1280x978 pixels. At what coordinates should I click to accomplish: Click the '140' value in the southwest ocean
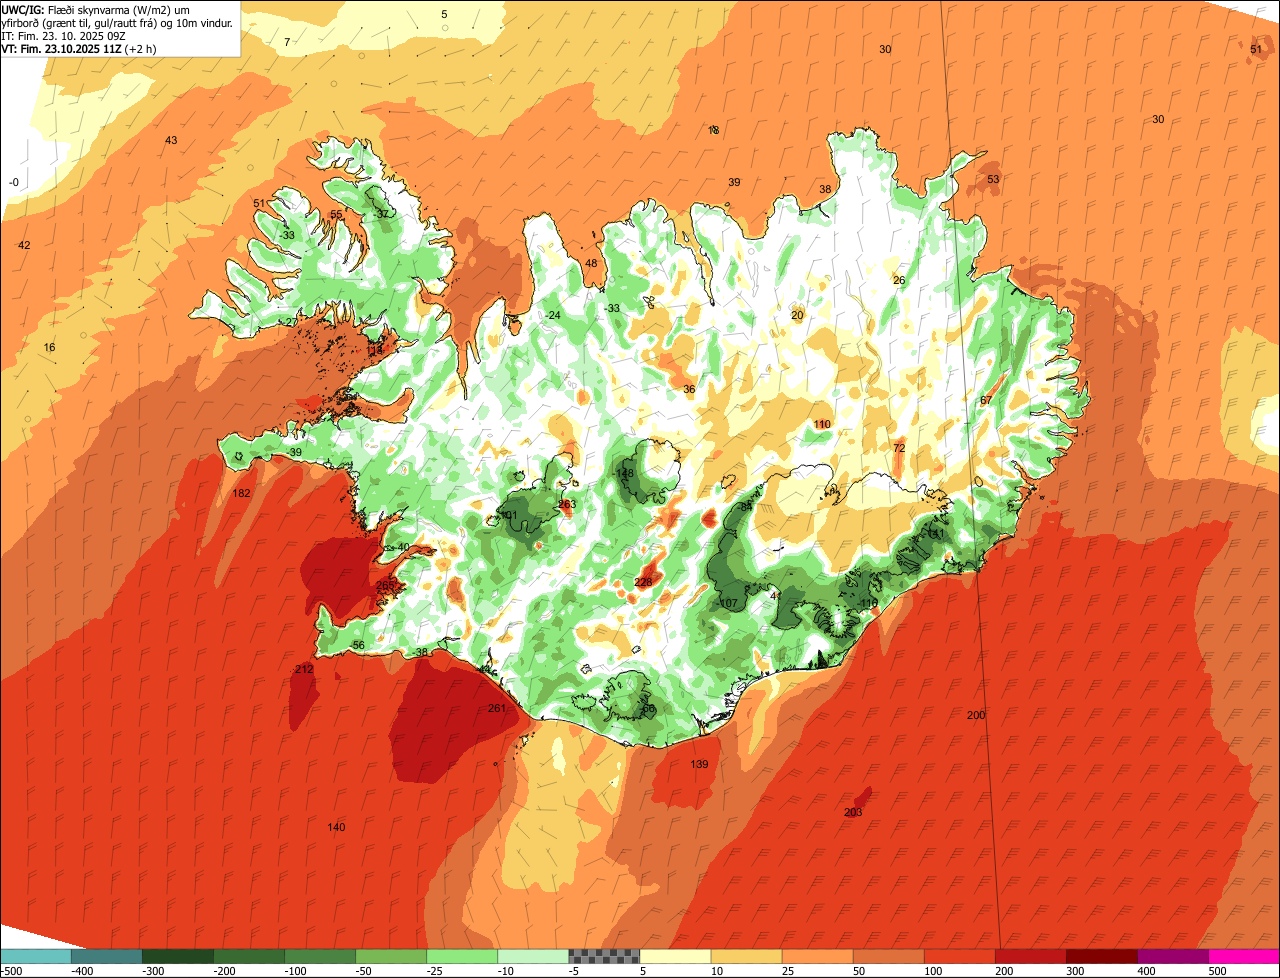(336, 827)
